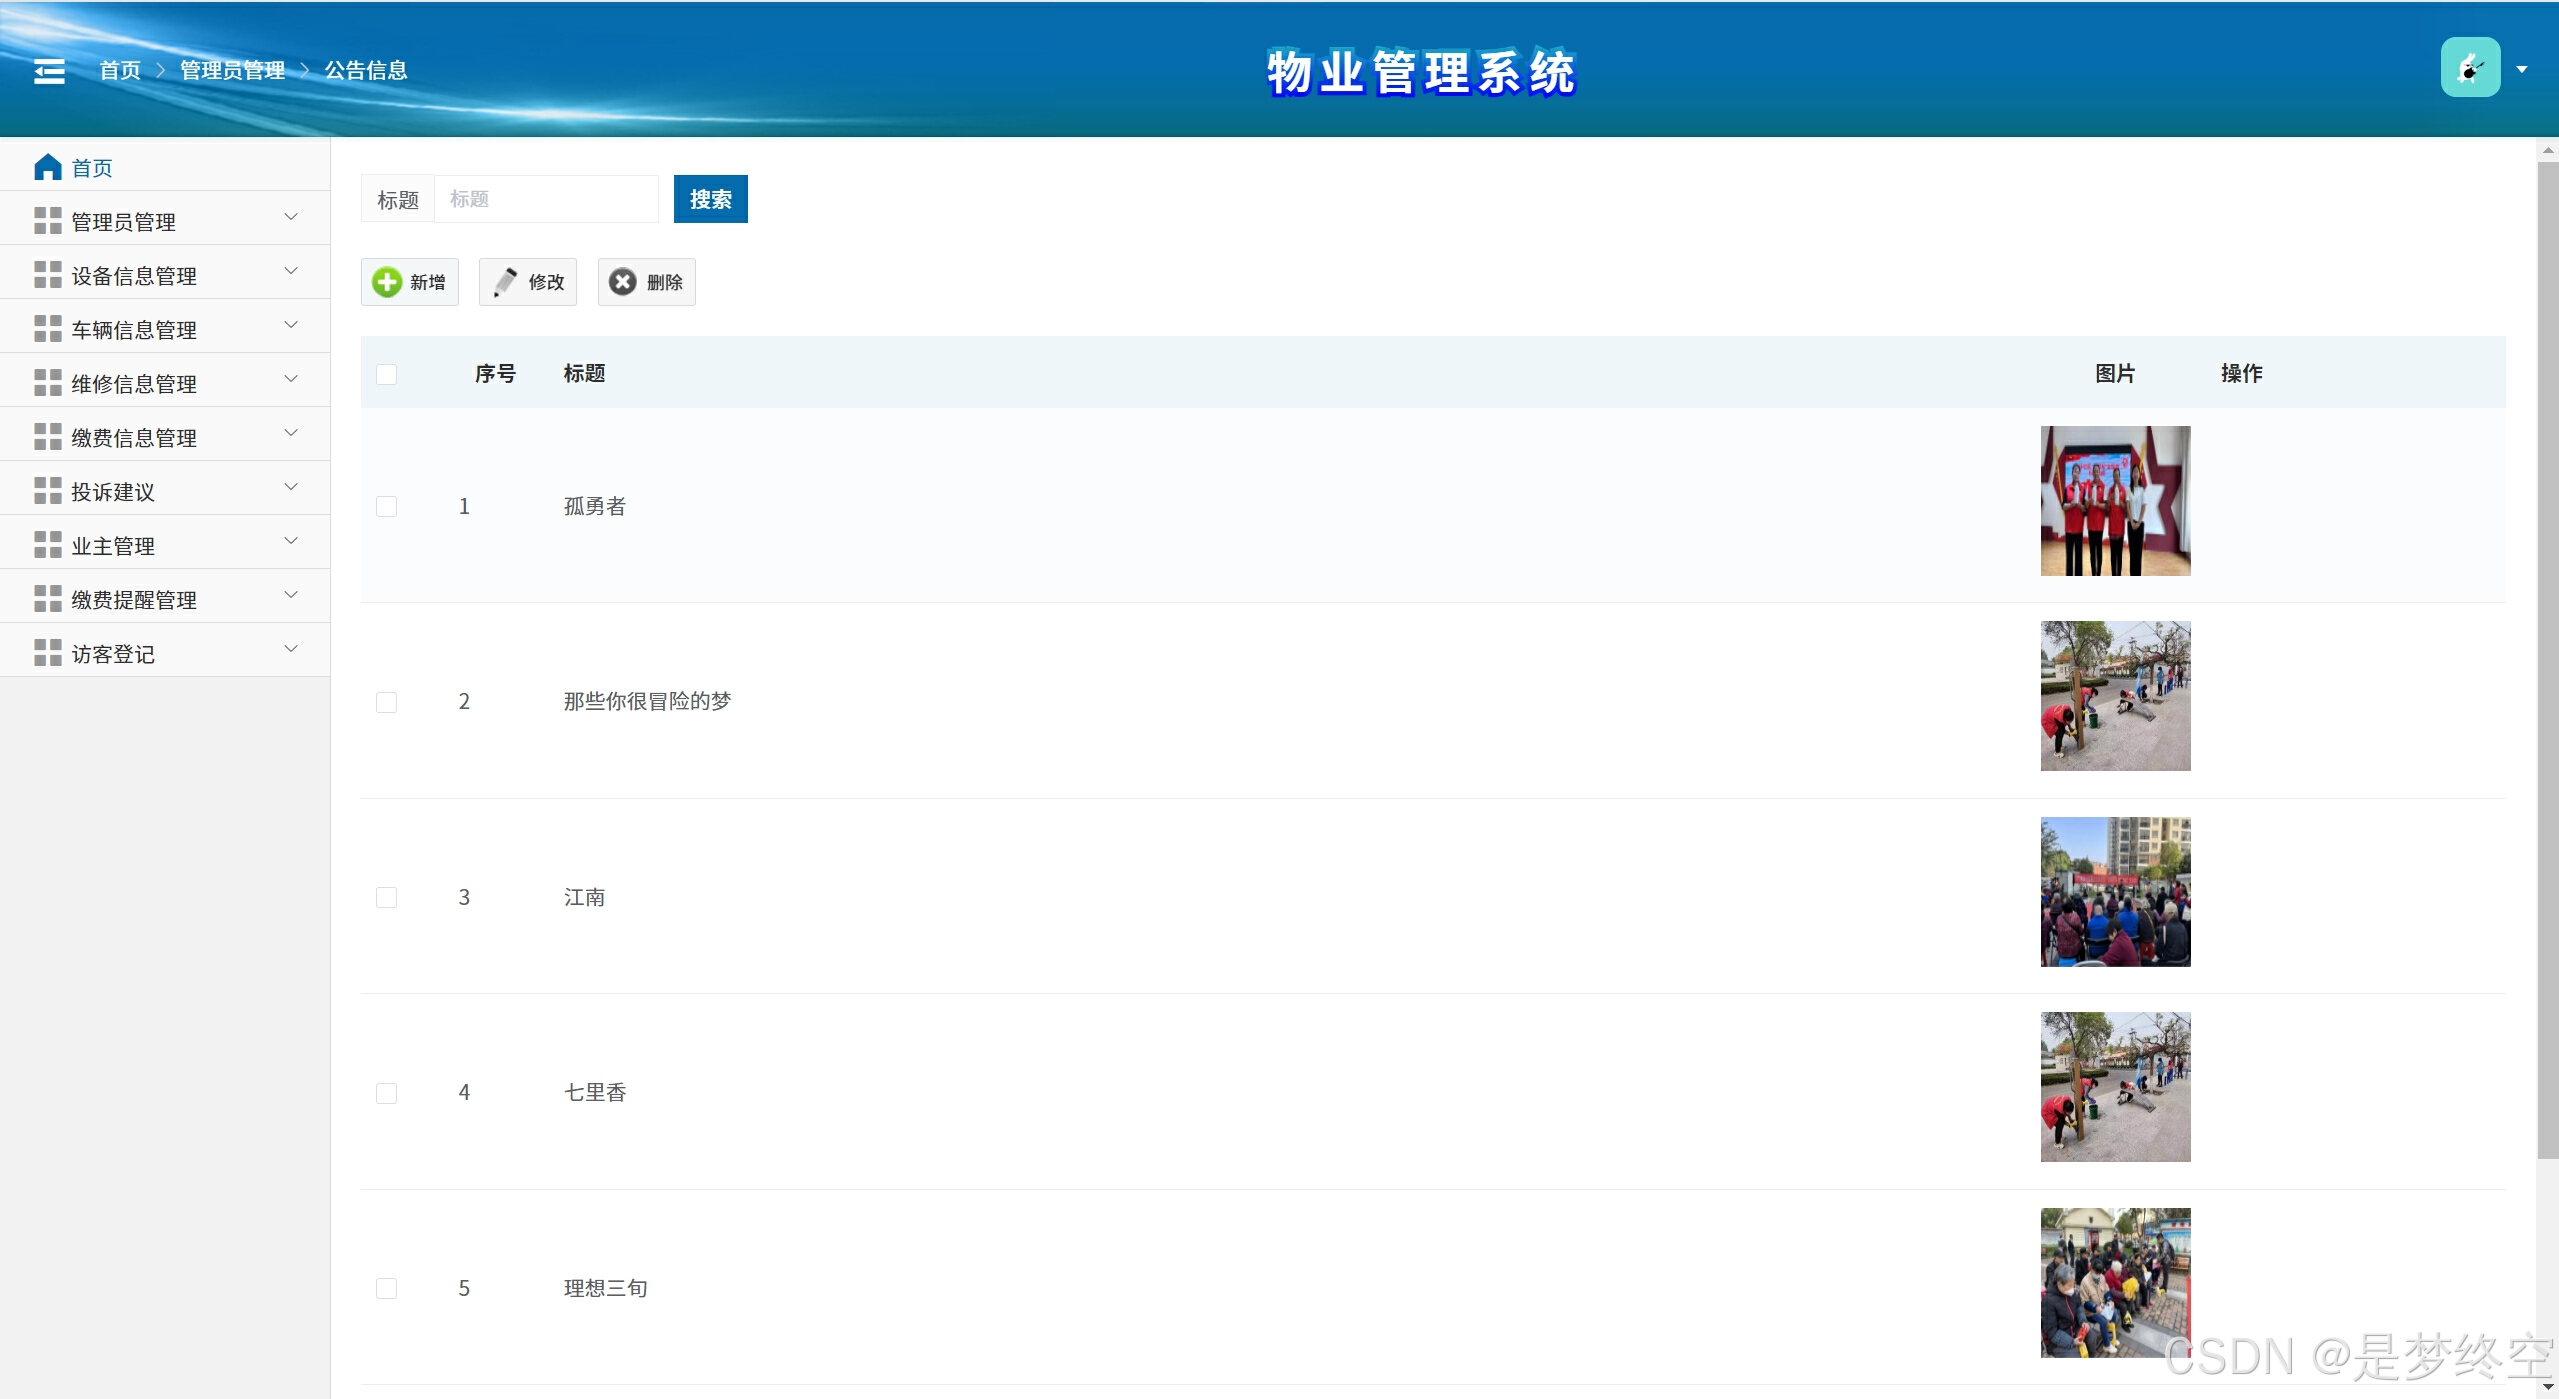Image resolution: width=2559 pixels, height=1399 pixels.
Task: Click the blue 搜索 button
Action: tap(710, 199)
